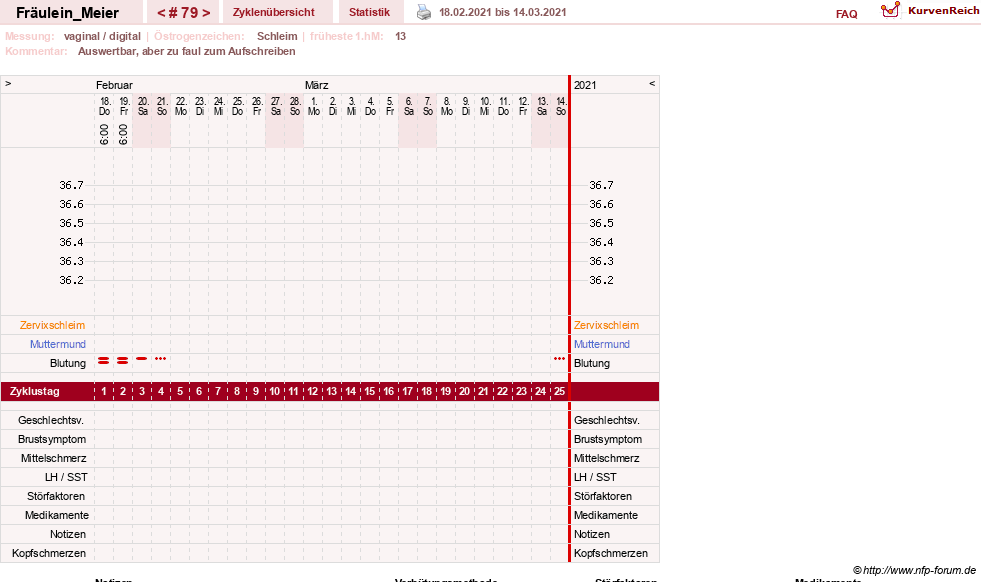Click the left Notizen row label
This screenshot has height=582, width=981.
pos(68,534)
